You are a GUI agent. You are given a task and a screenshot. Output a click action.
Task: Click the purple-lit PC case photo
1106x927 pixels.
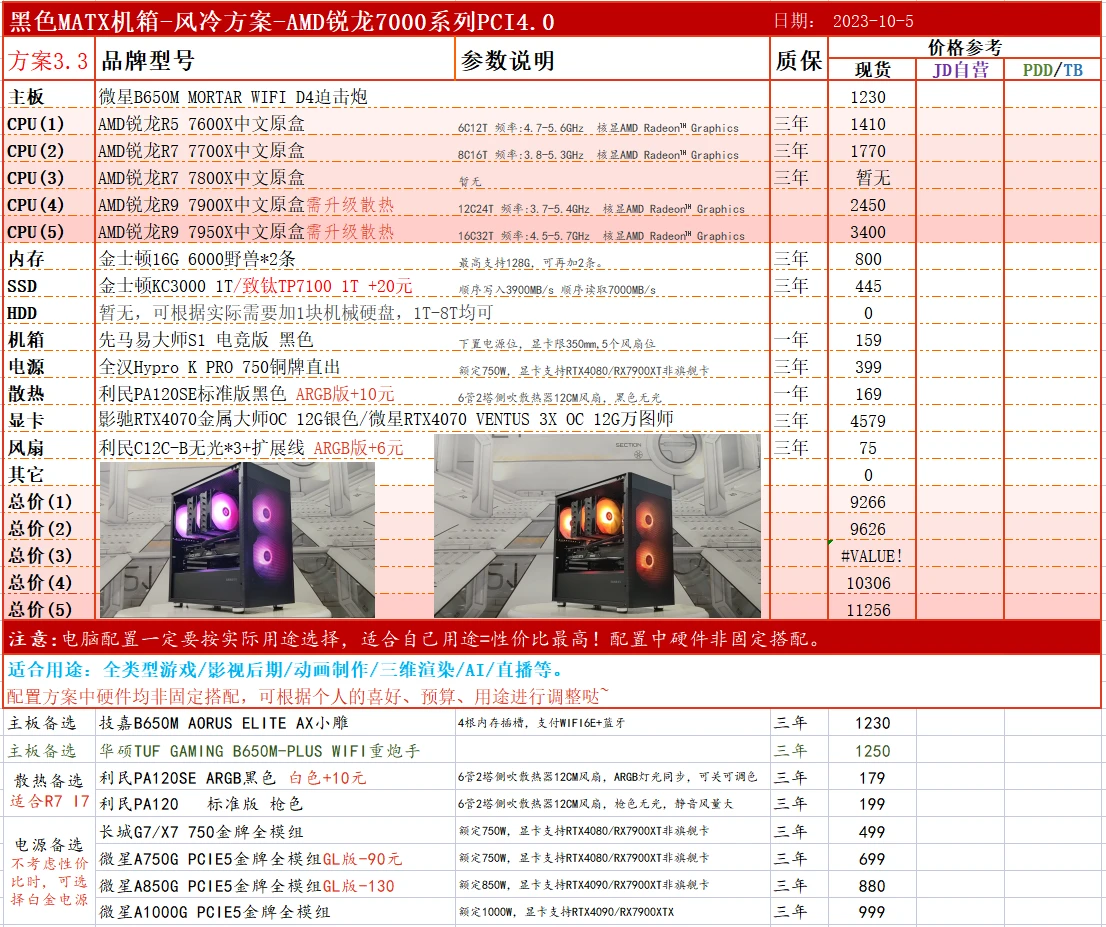(x=237, y=540)
